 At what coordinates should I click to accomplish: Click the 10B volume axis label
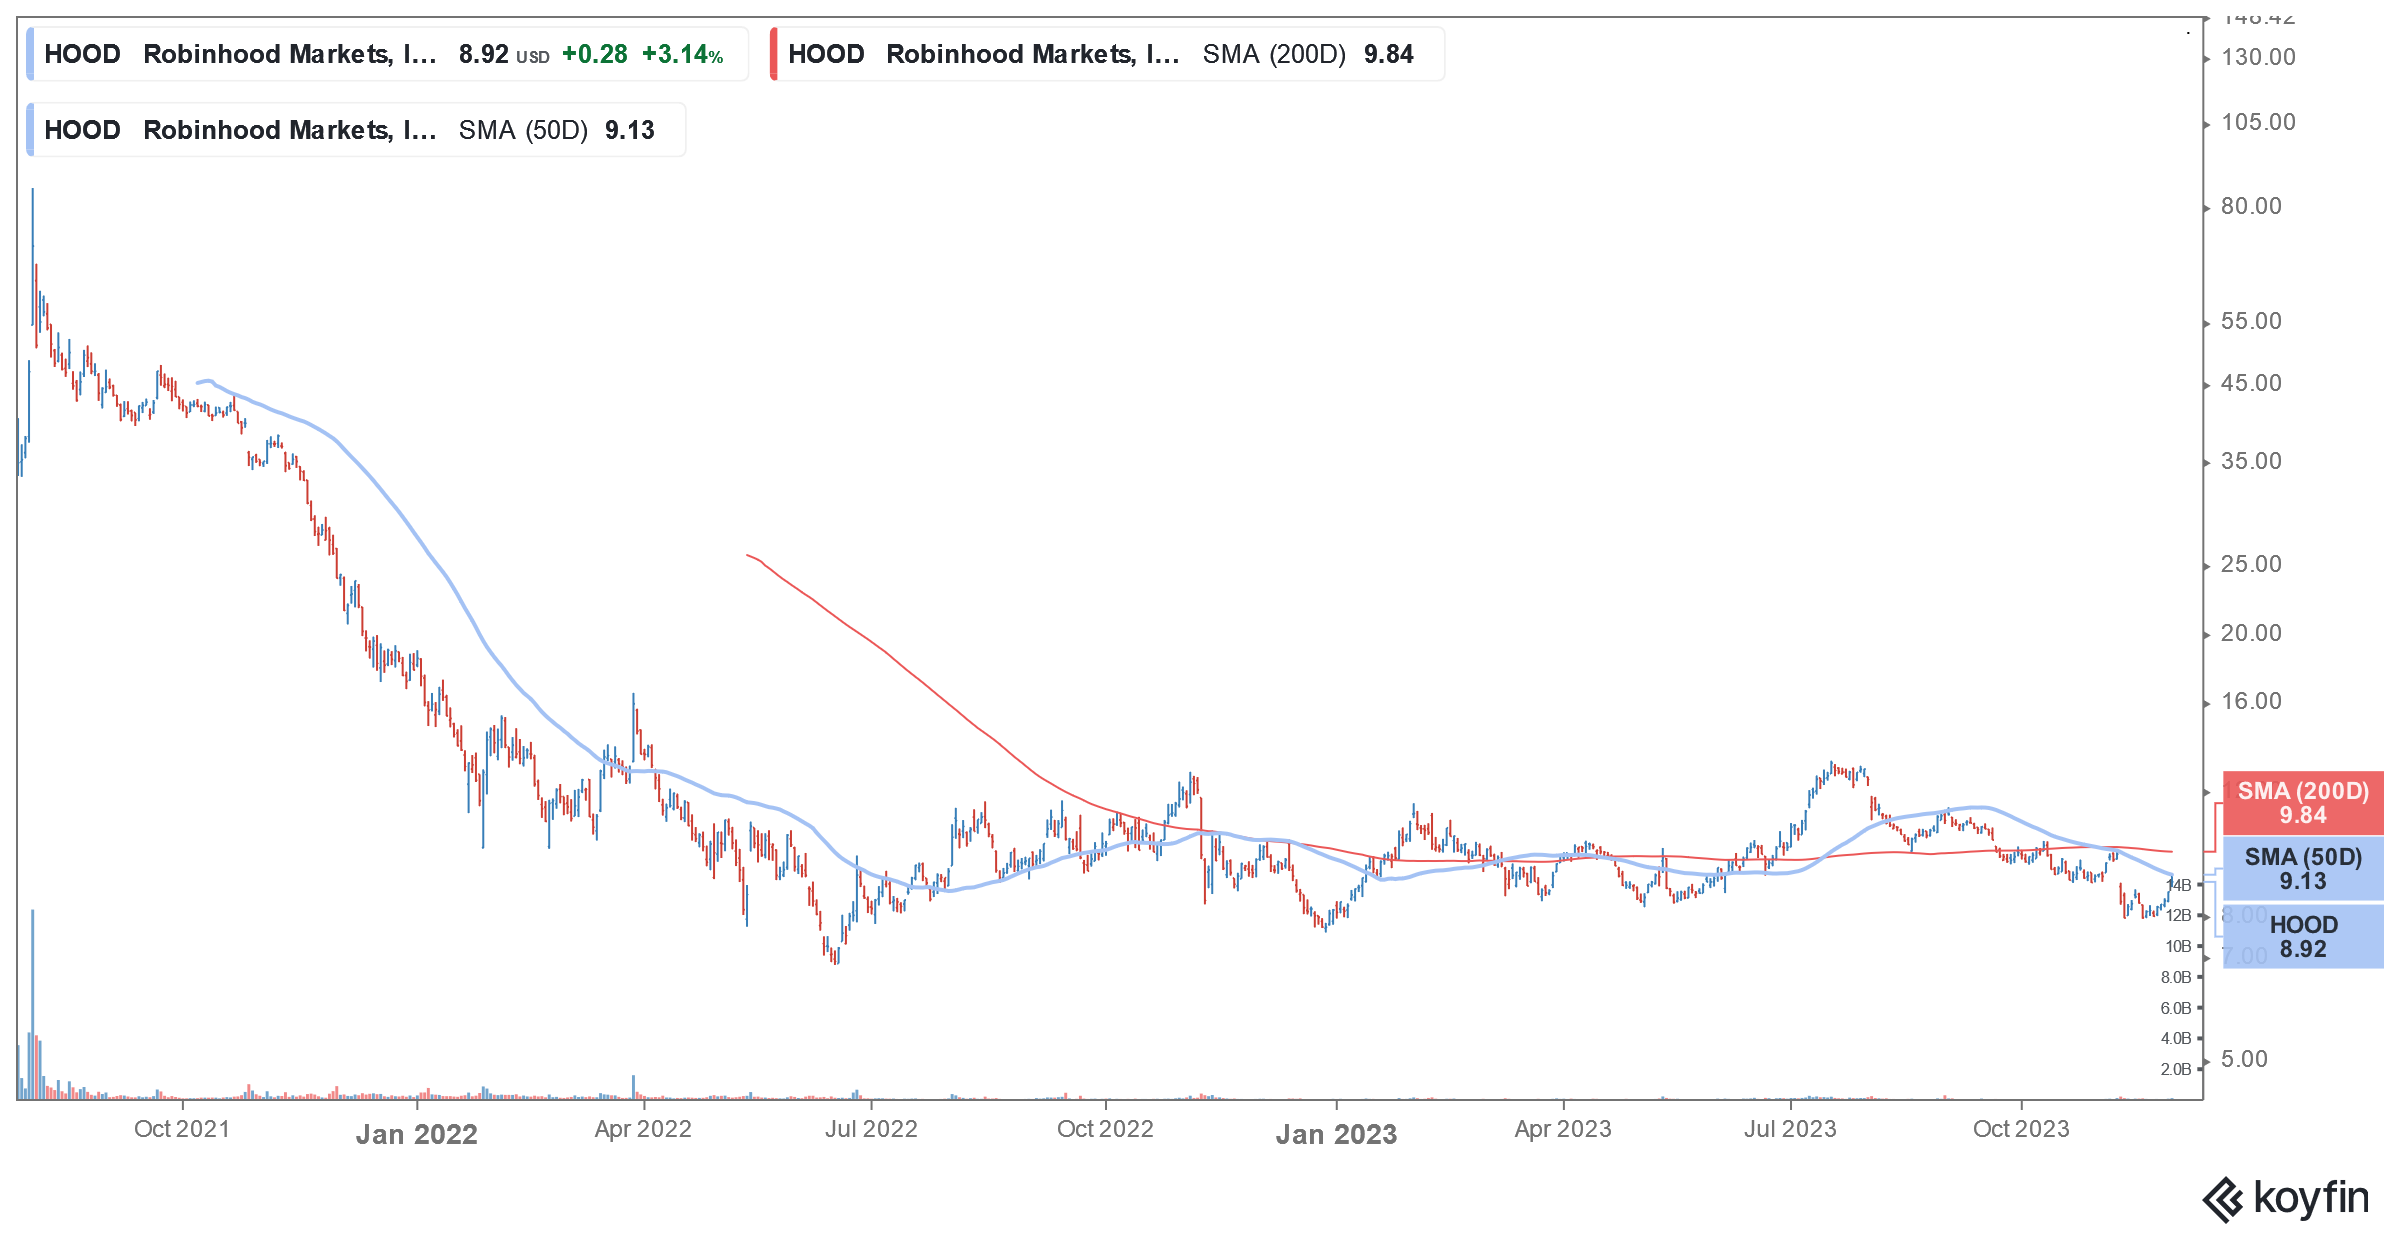coord(2178,946)
